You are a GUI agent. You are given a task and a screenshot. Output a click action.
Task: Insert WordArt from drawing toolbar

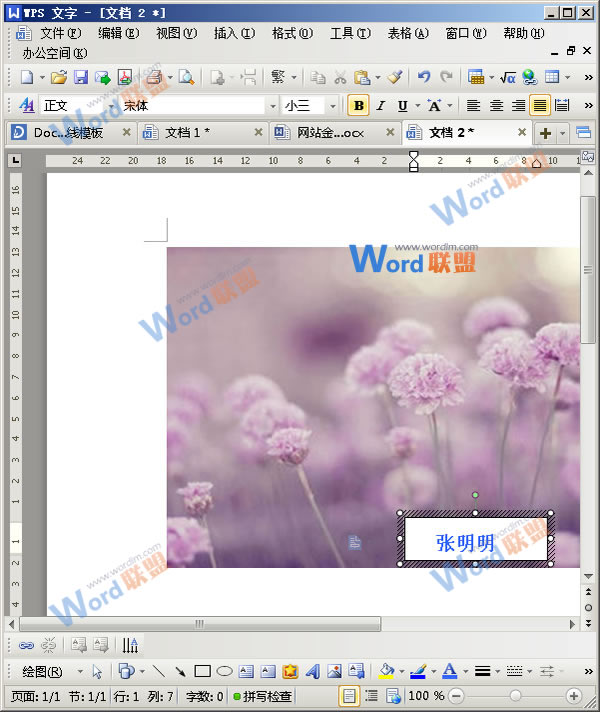tap(313, 671)
